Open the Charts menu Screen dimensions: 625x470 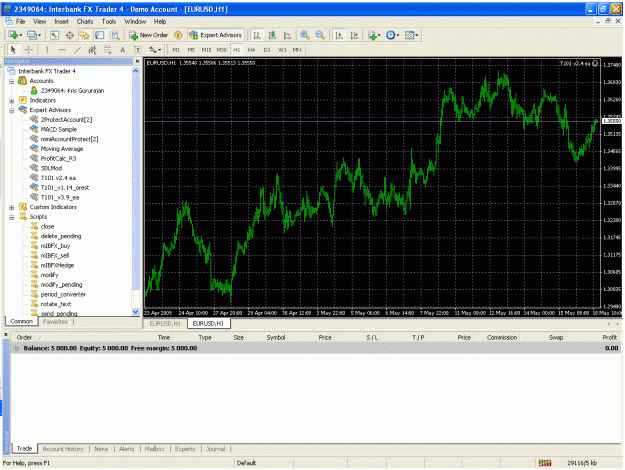coord(85,22)
